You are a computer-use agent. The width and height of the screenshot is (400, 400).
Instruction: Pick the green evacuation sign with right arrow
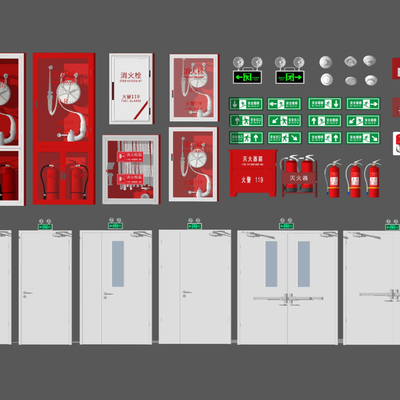tap(363, 104)
